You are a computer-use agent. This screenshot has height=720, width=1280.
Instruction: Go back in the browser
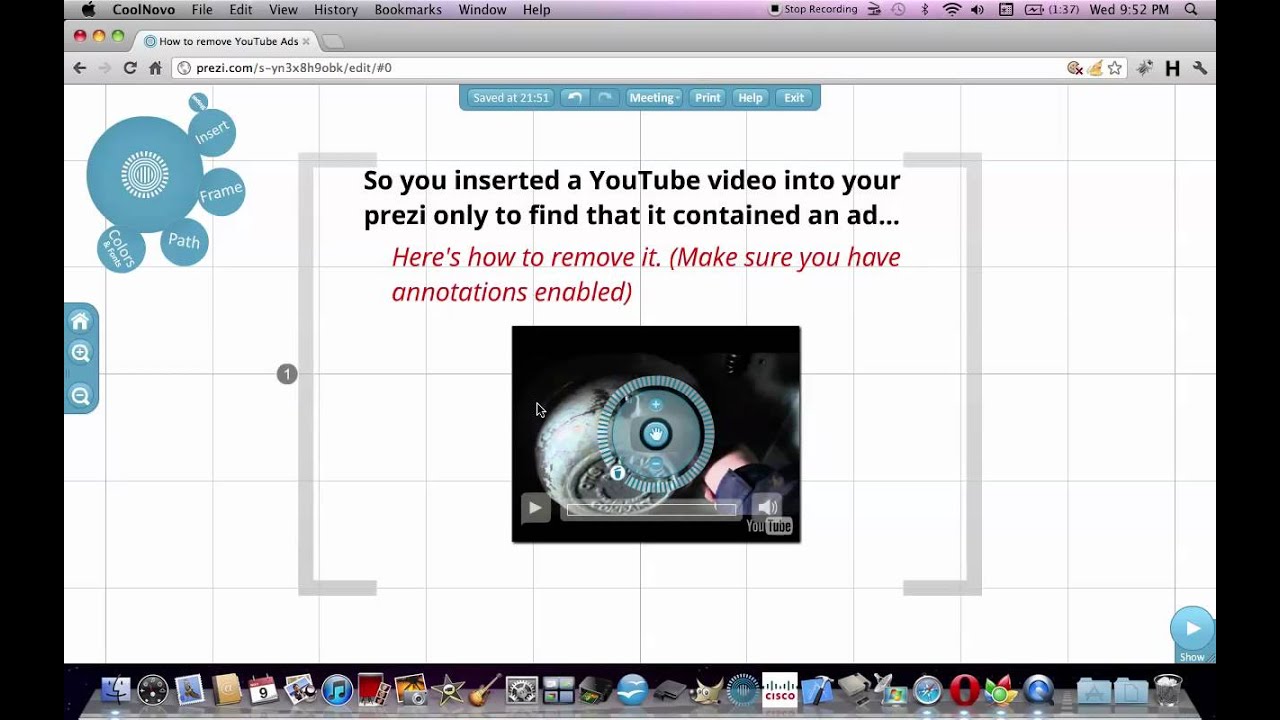tap(80, 68)
